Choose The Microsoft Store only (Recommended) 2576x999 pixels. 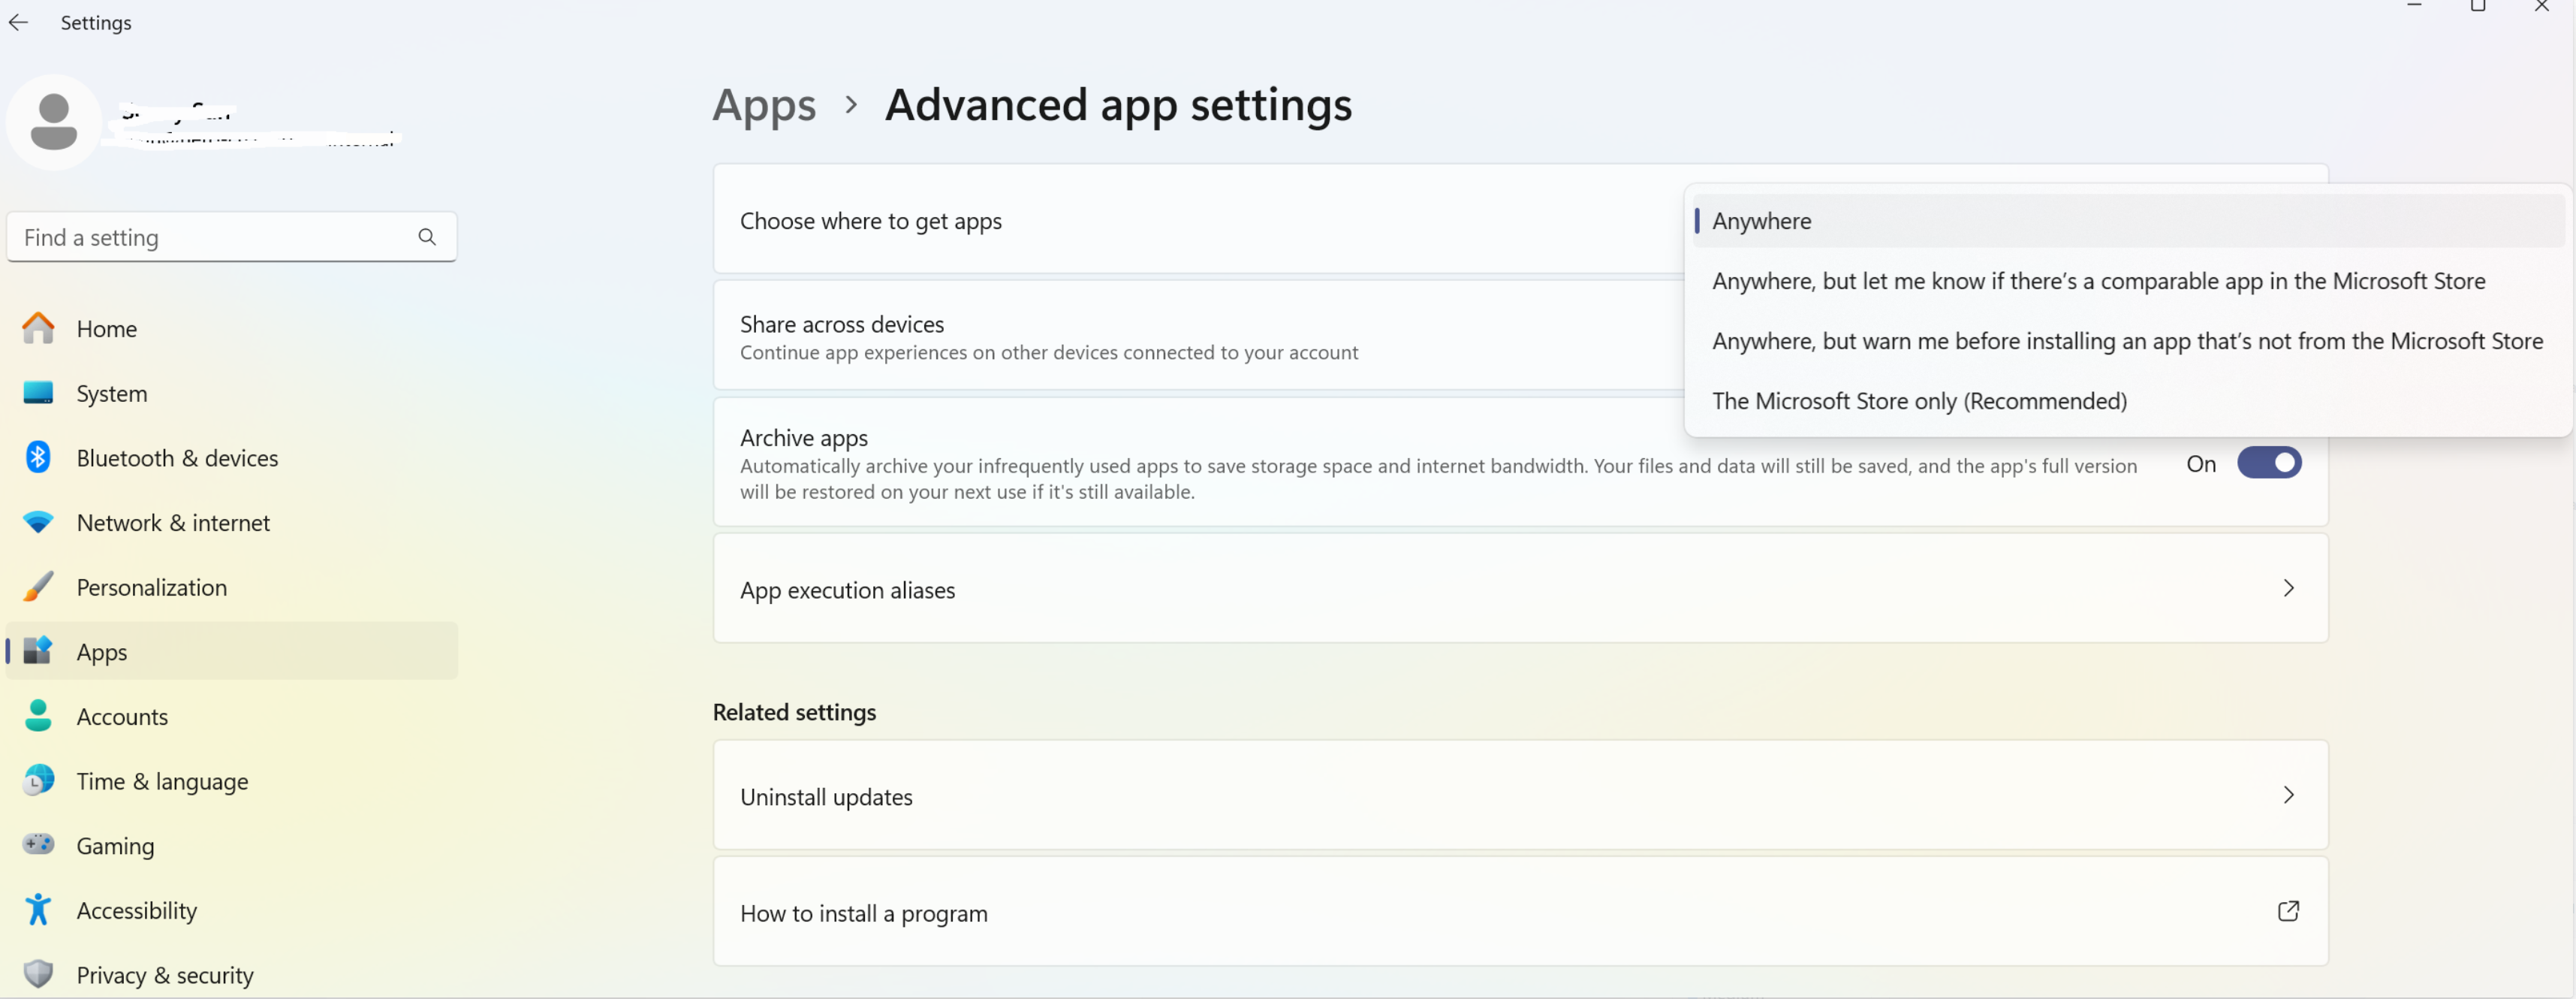pyautogui.click(x=1918, y=401)
